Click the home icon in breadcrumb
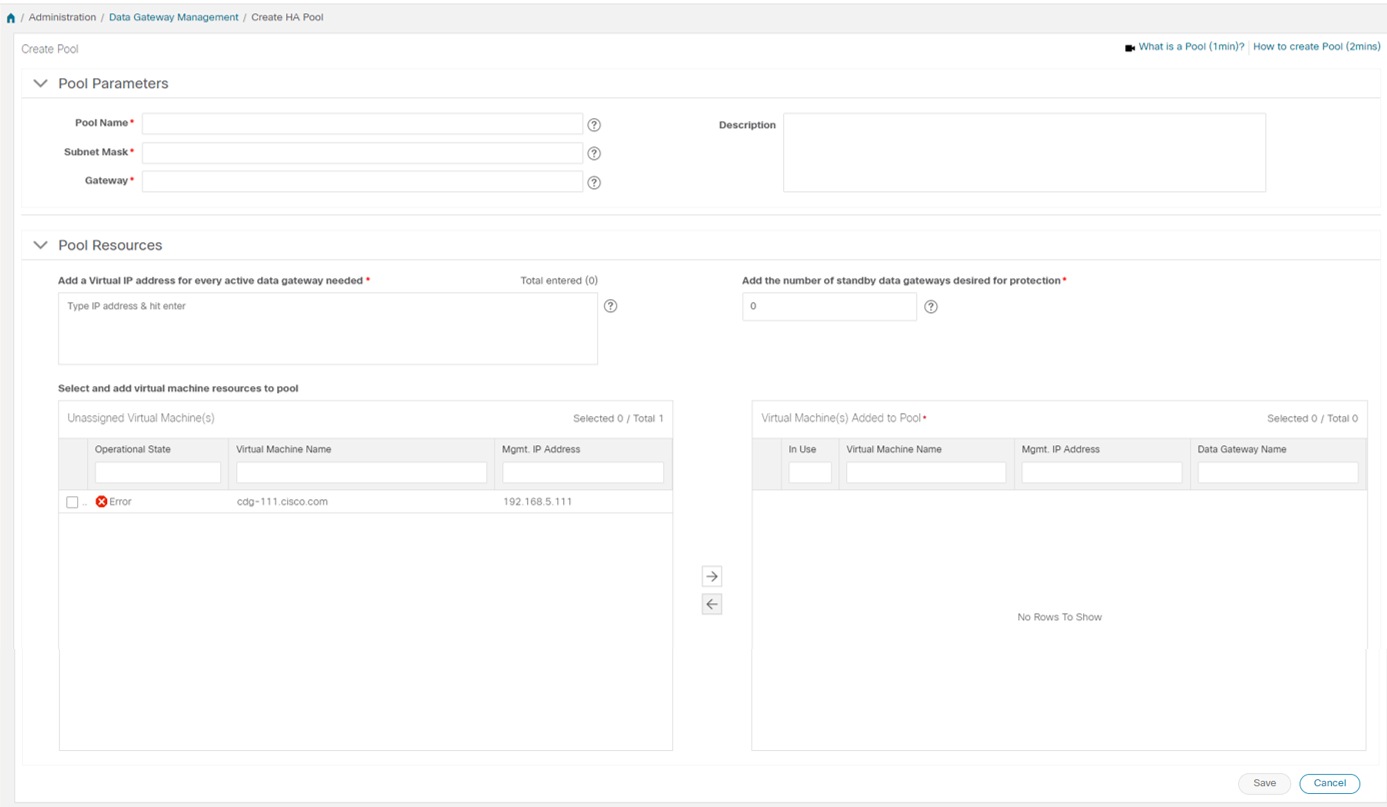This screenshot has width=1387, height=807. [11, 18]
